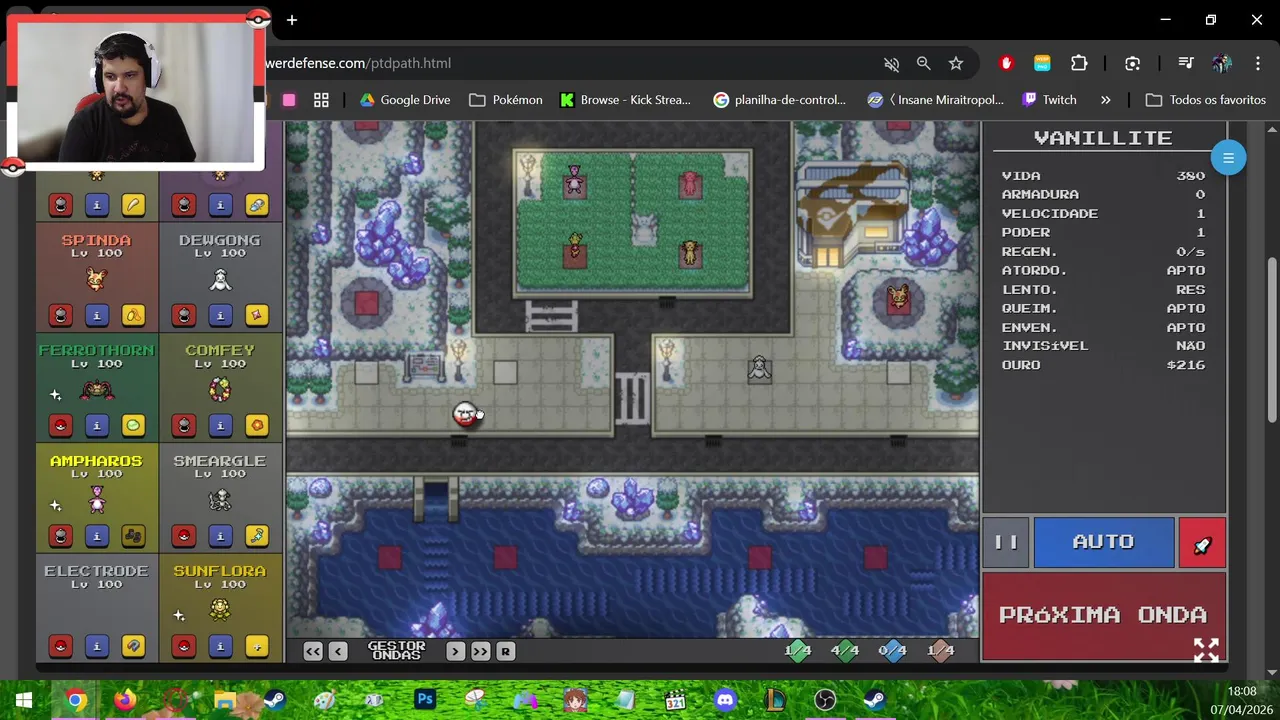Click the R reset wave button
Image resolution: width=1280 pixels, height=720 pixels.
[505, 651]
